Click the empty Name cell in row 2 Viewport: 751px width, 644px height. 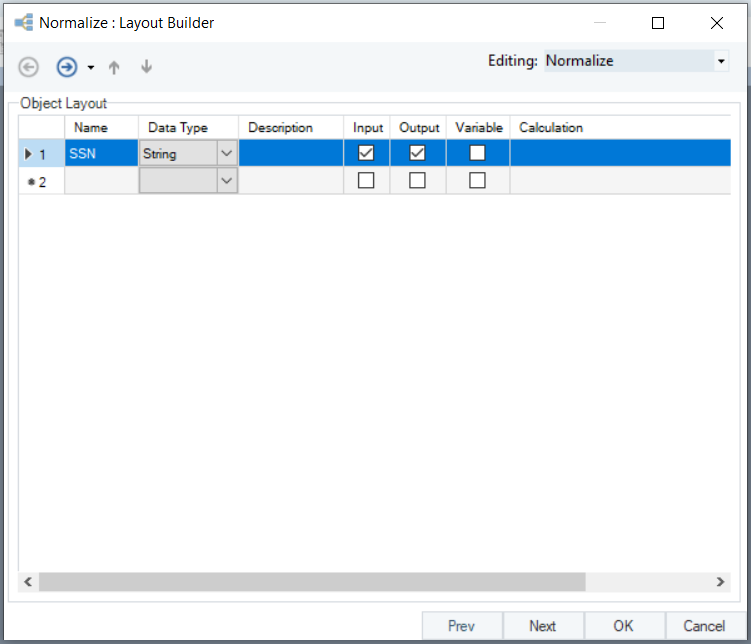[101, 181]
